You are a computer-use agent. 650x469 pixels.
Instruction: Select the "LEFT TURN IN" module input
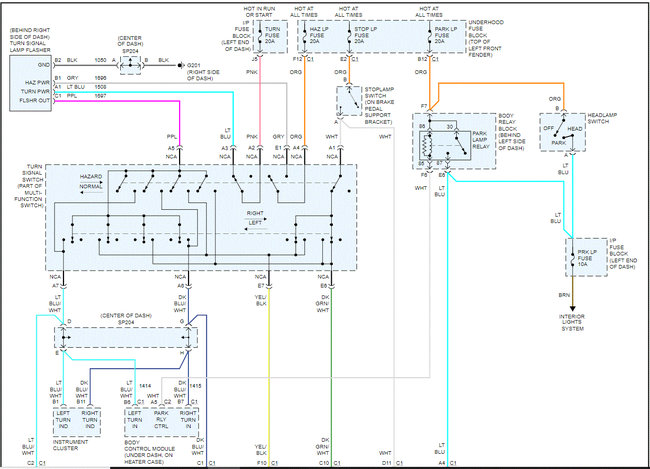point(134,420)
